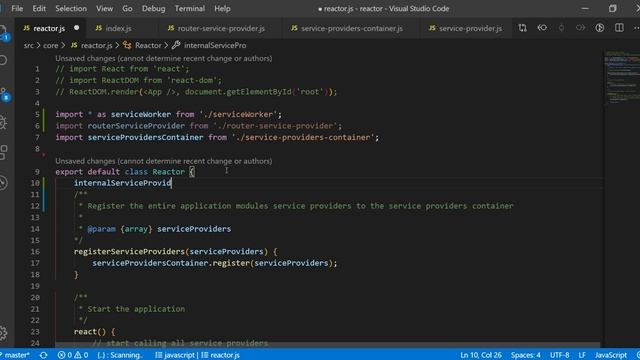Click the errors and warnings count

click(73, 355)
